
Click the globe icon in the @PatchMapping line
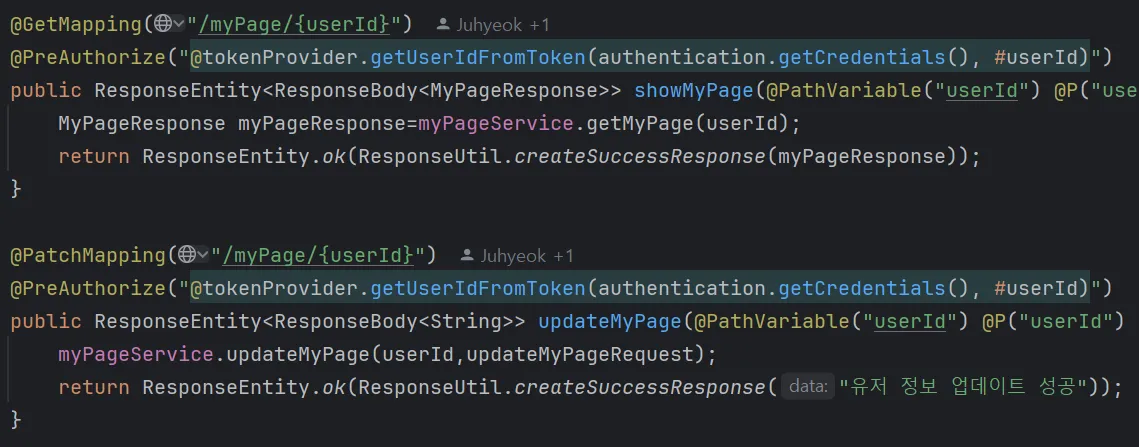(x=187, y=255)
